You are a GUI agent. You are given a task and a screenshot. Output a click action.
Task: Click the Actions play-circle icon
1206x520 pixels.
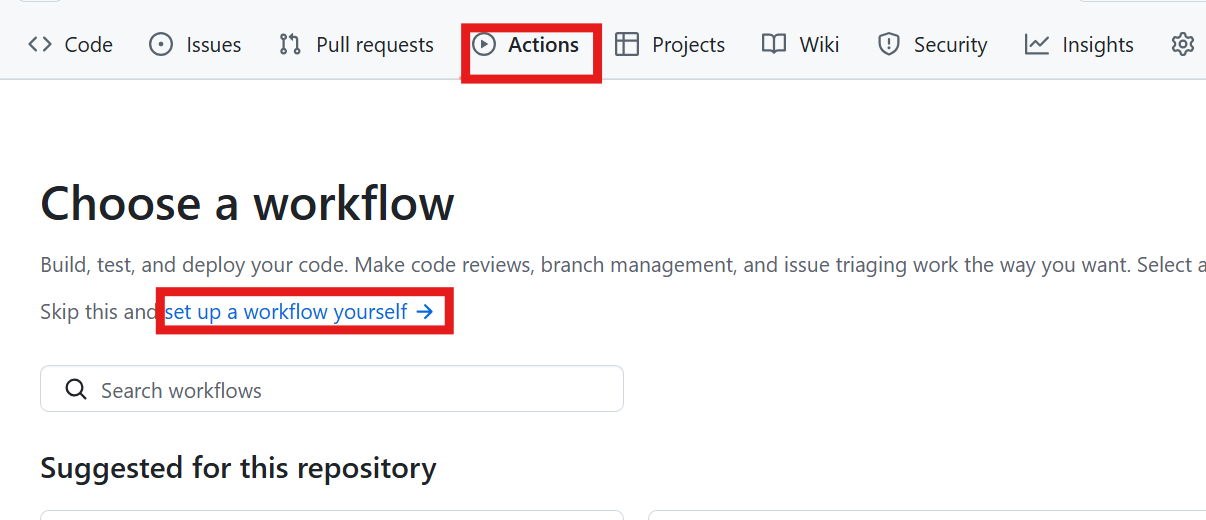coord(484,45)
